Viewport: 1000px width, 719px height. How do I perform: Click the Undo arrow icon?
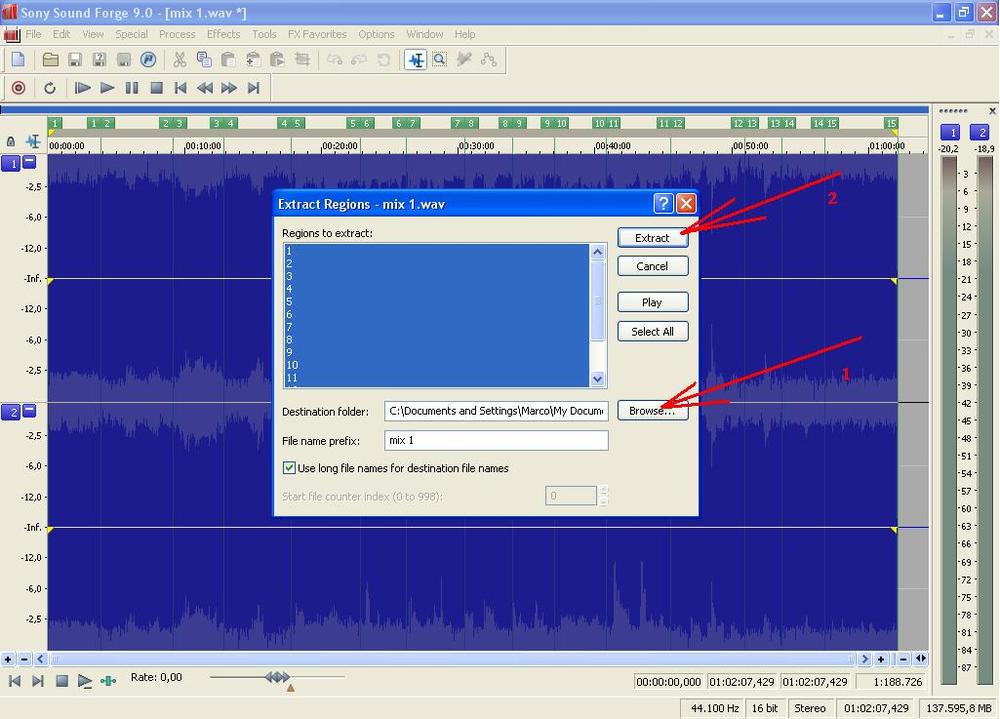point(334,60)
